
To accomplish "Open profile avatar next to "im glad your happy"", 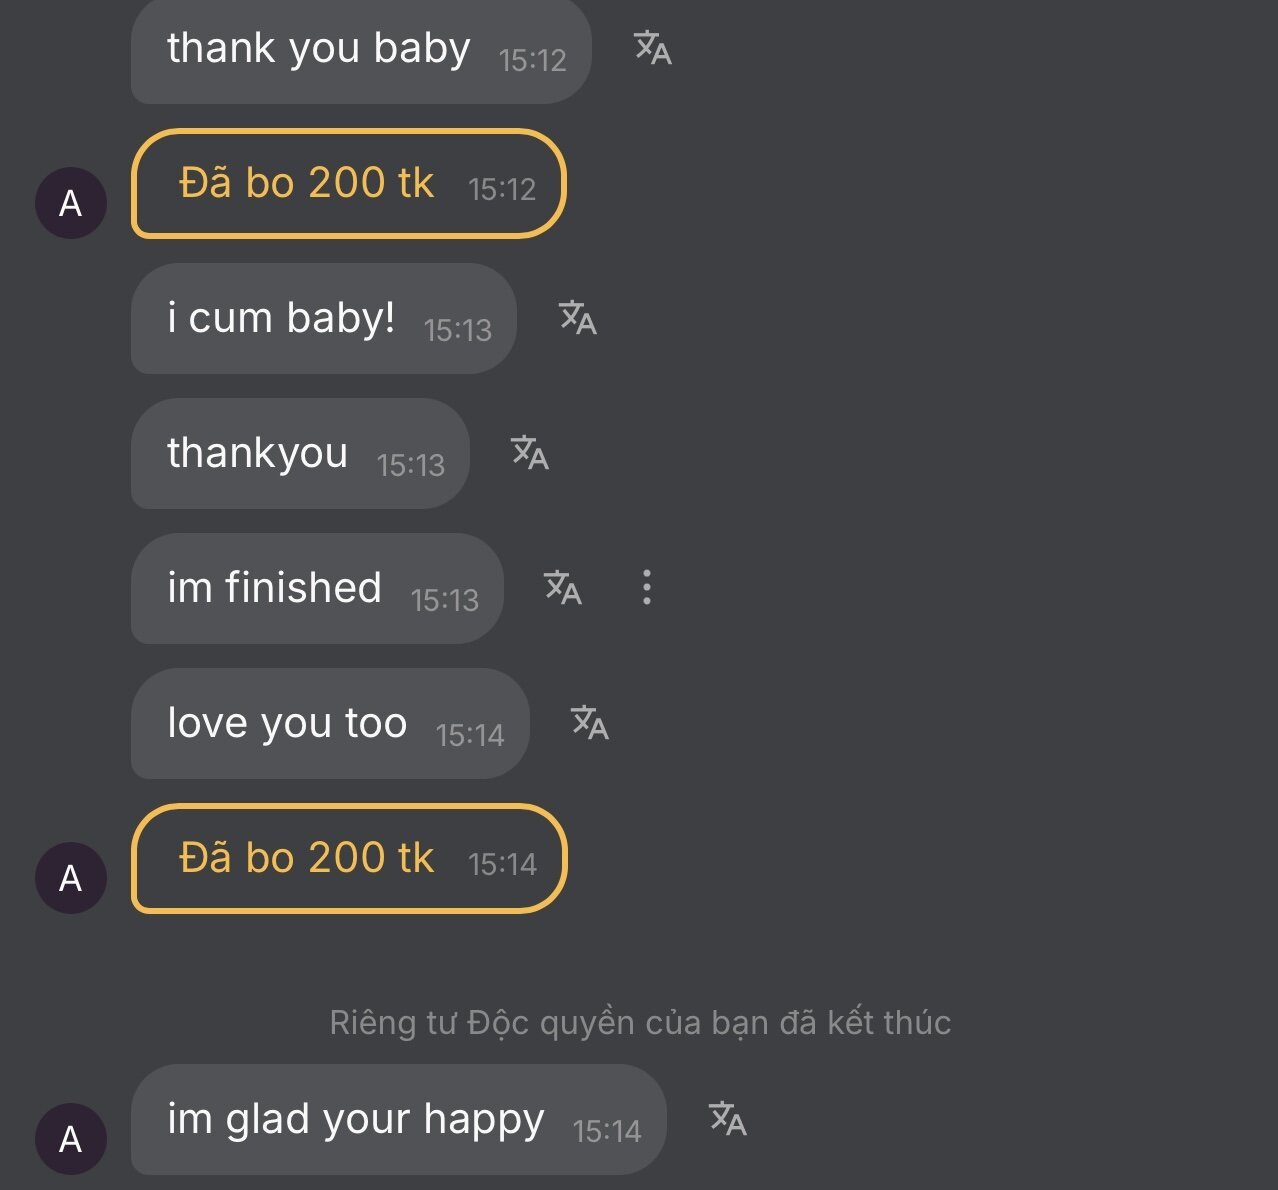I will coord(71,1139).
